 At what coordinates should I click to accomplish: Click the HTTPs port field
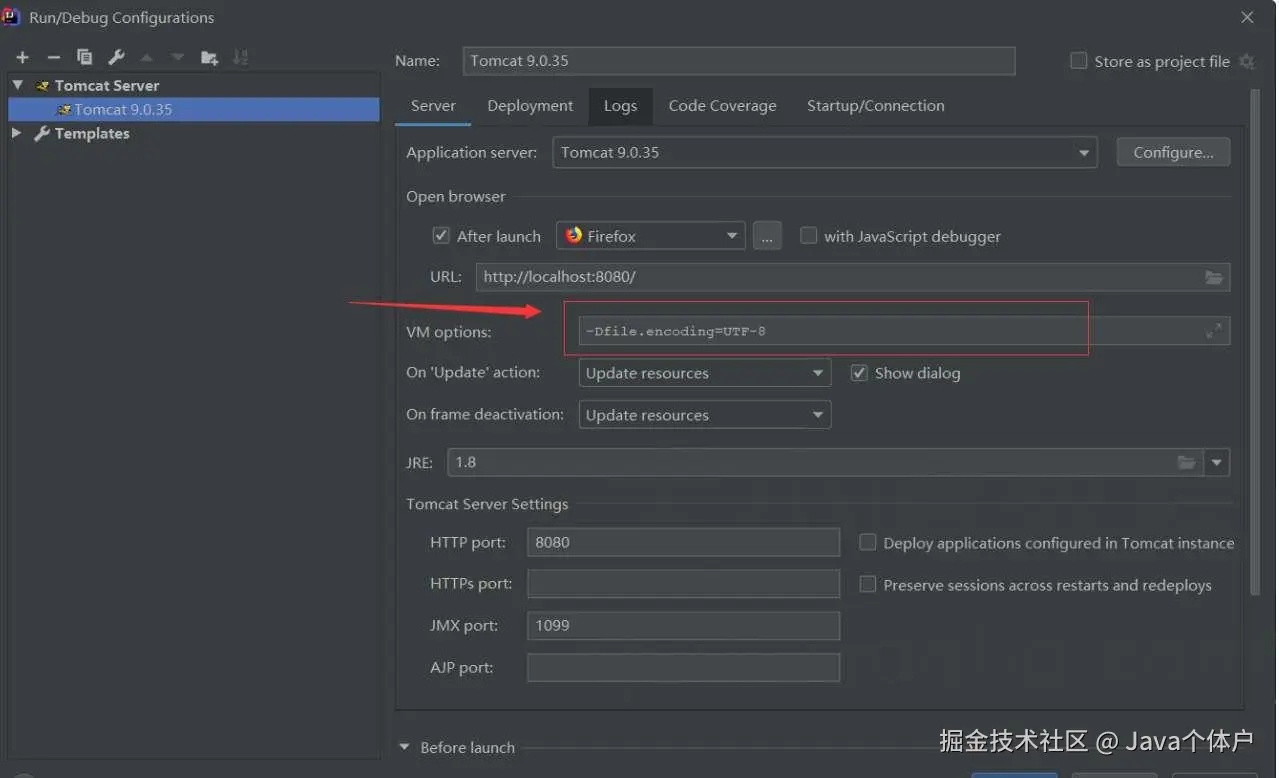coord(684,584)
